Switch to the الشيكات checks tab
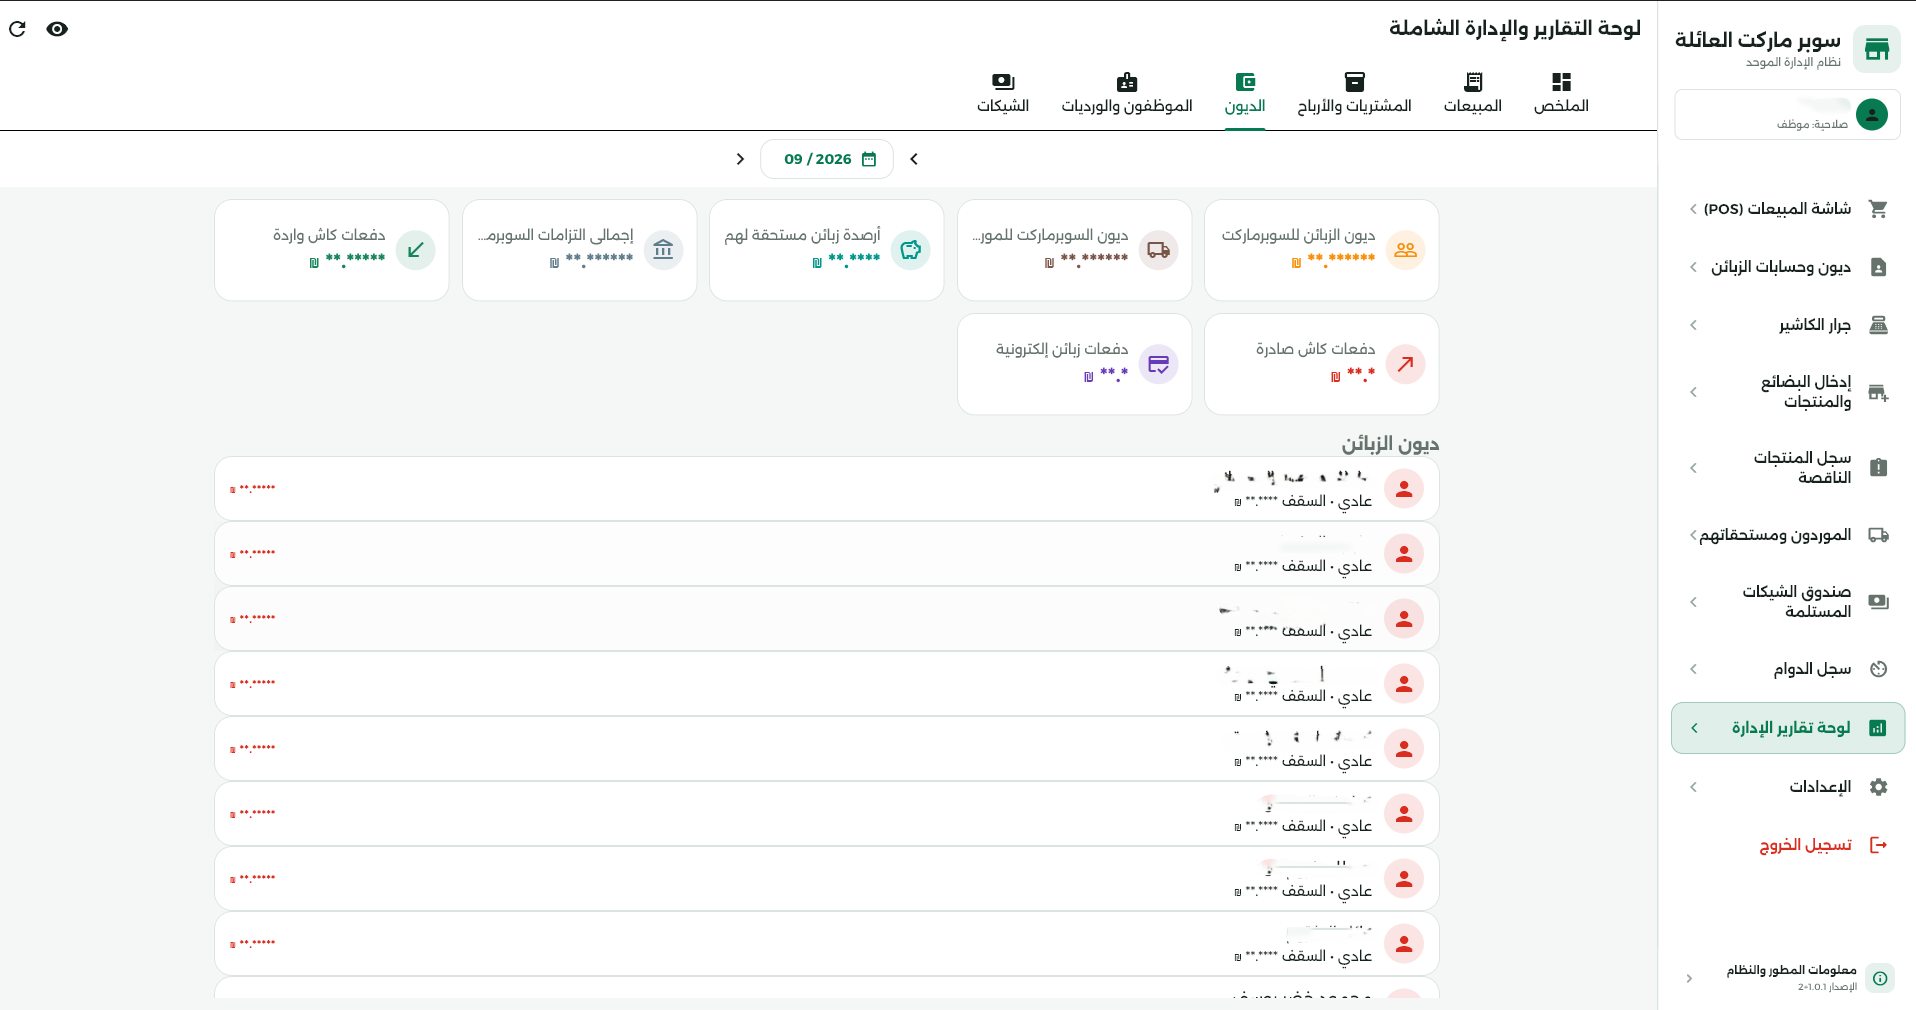Screen dimensions: 1916x1010 pos(1003,94)
